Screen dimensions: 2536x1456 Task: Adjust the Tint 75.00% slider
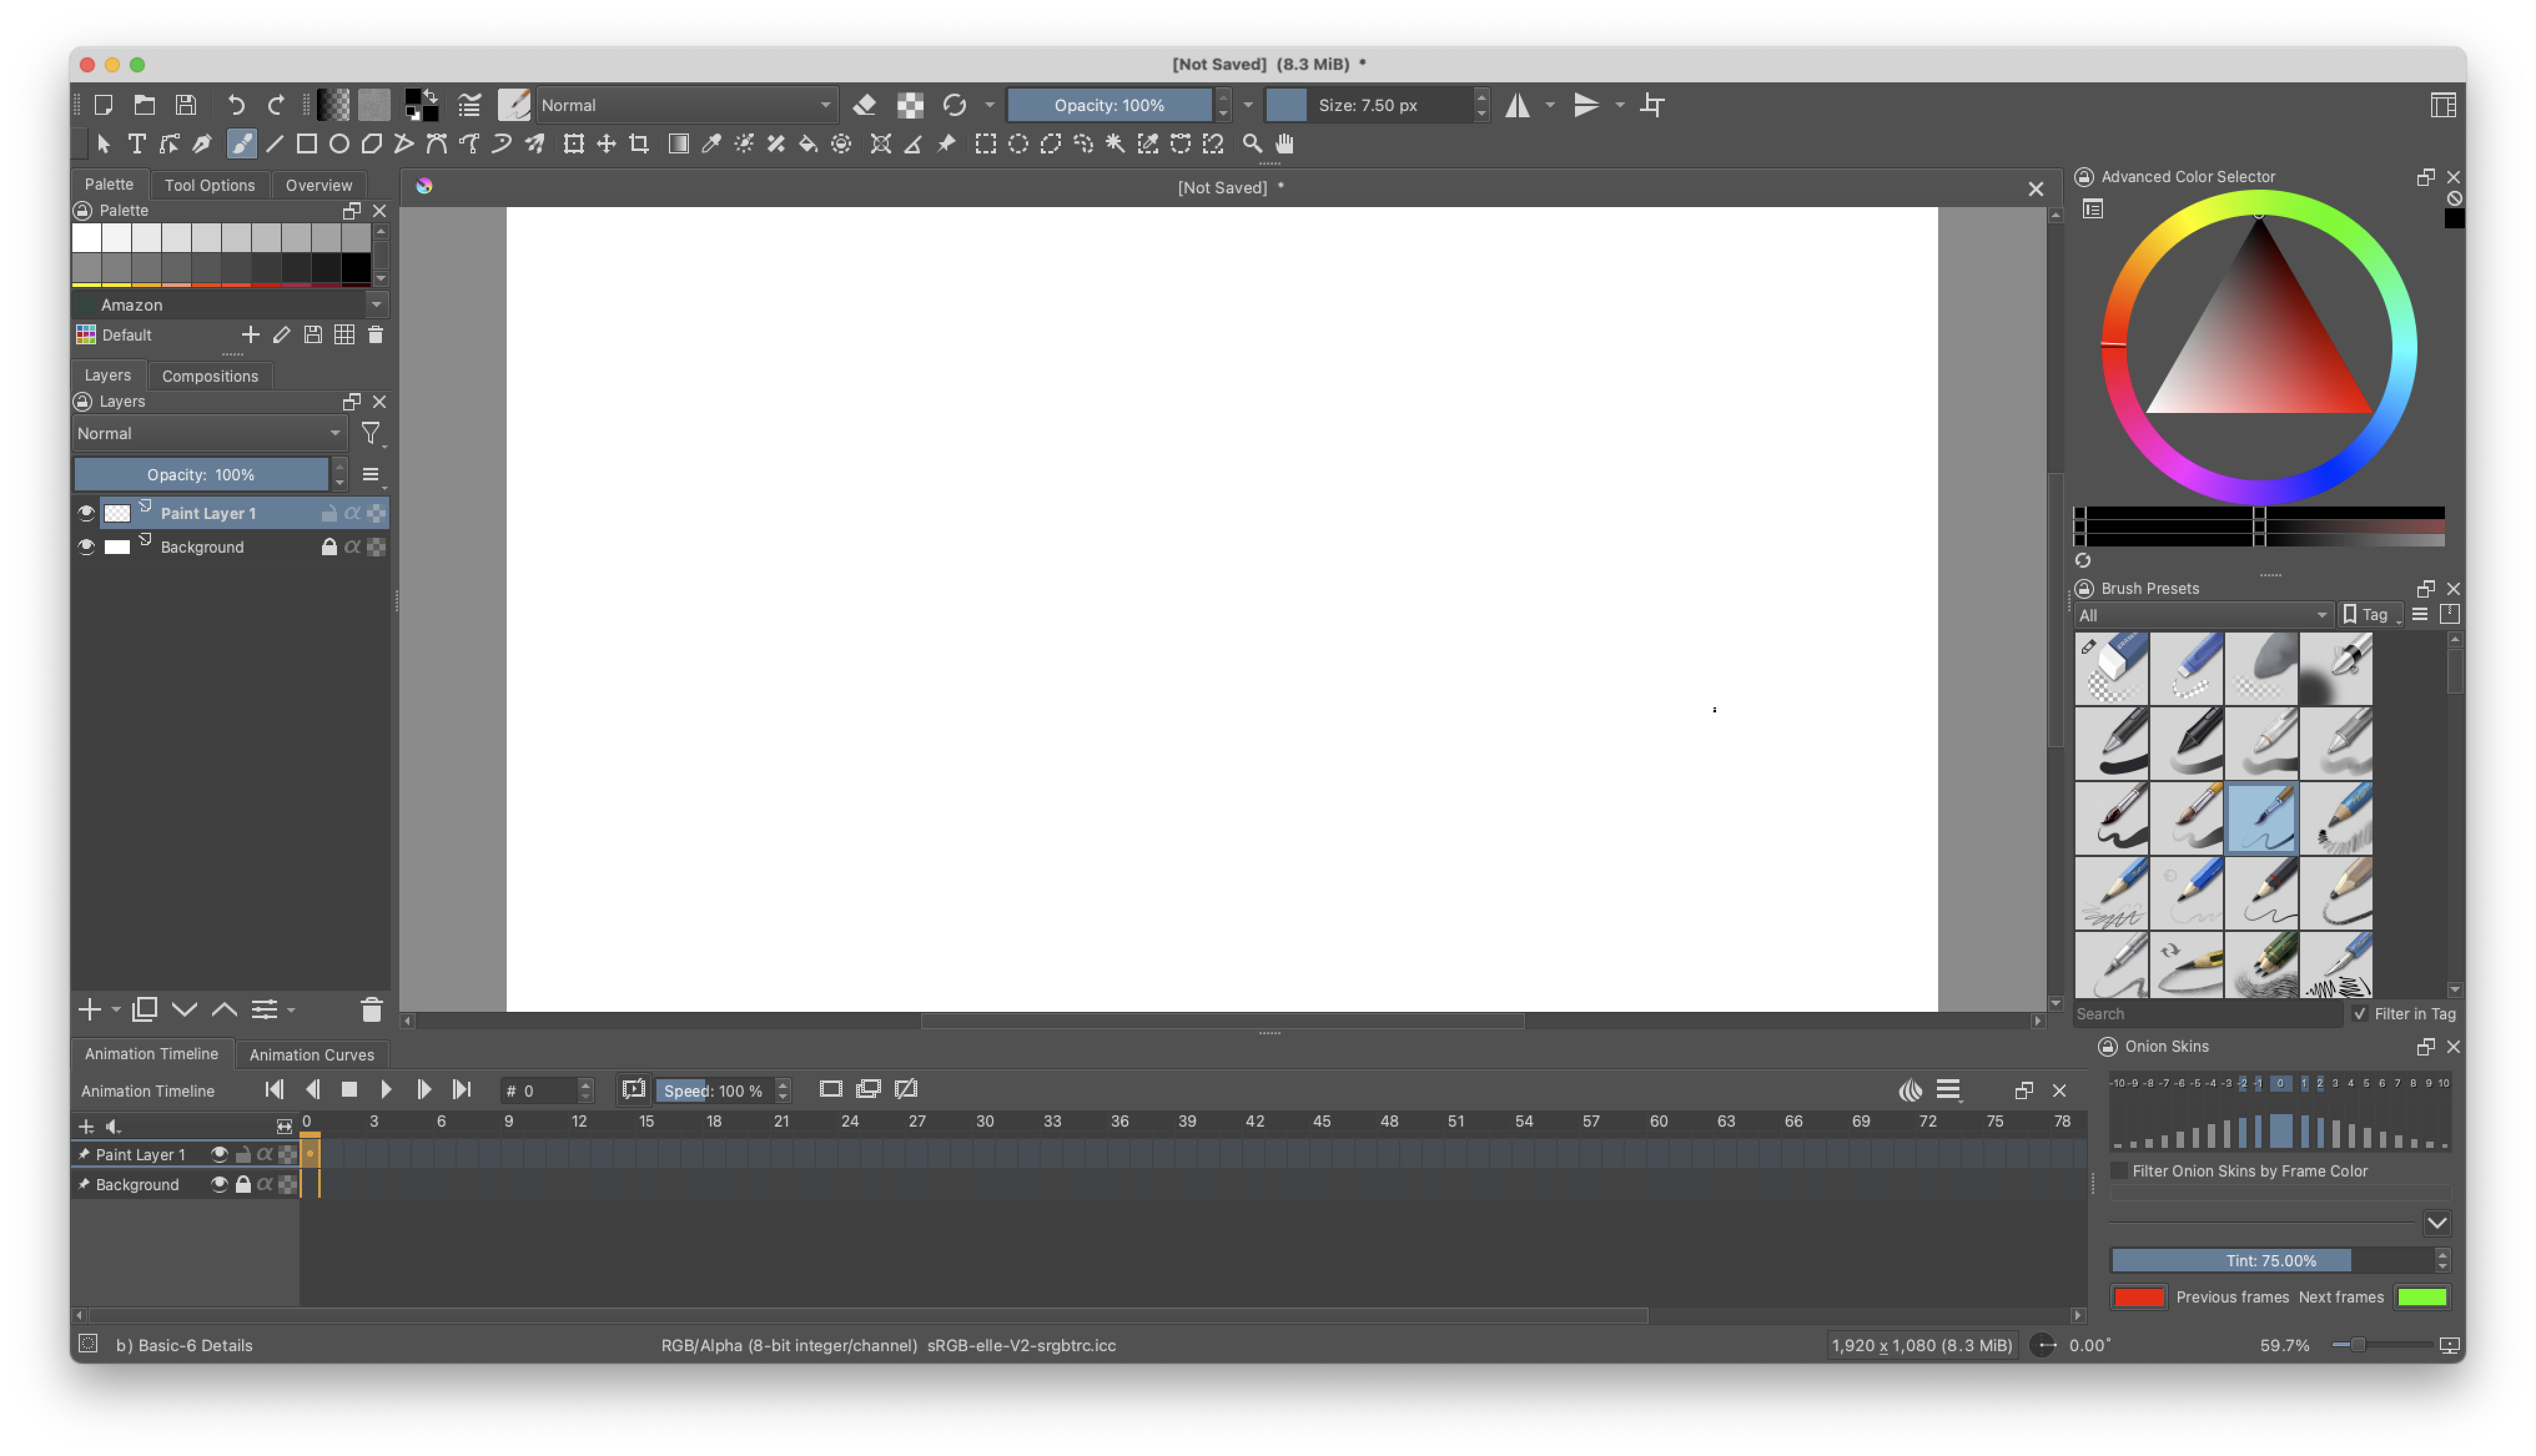tap(2271, 1260)
